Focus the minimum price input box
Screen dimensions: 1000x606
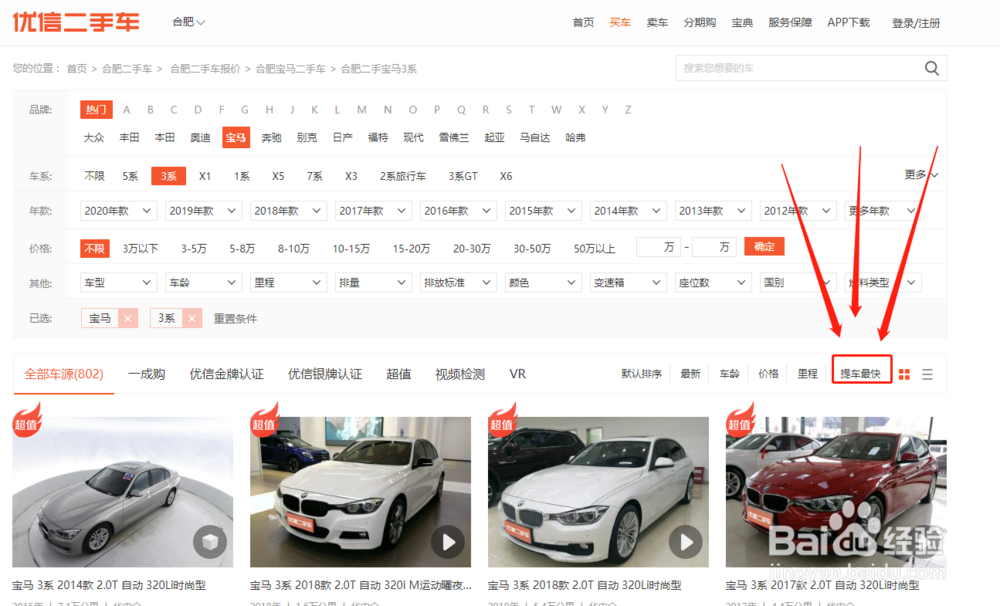[658, 247]
